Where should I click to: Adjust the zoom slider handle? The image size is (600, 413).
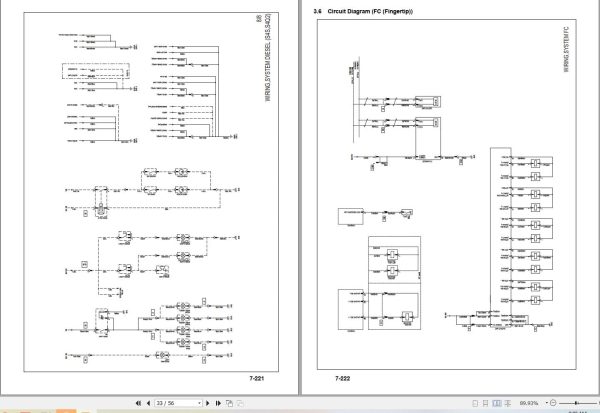[576, 403]
